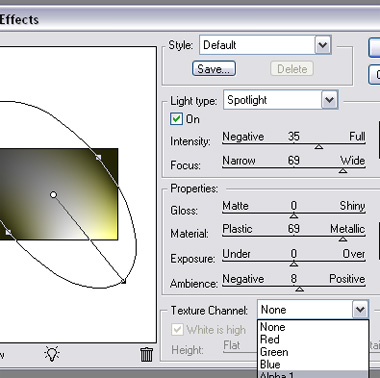Click the Texture Channel dropdown arrow
The image size is (380, 378).
pos(360,310)
